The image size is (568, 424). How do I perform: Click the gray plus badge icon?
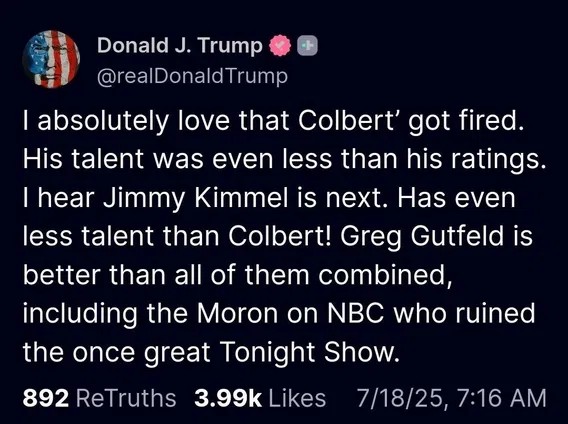click(x=307, y=46)
